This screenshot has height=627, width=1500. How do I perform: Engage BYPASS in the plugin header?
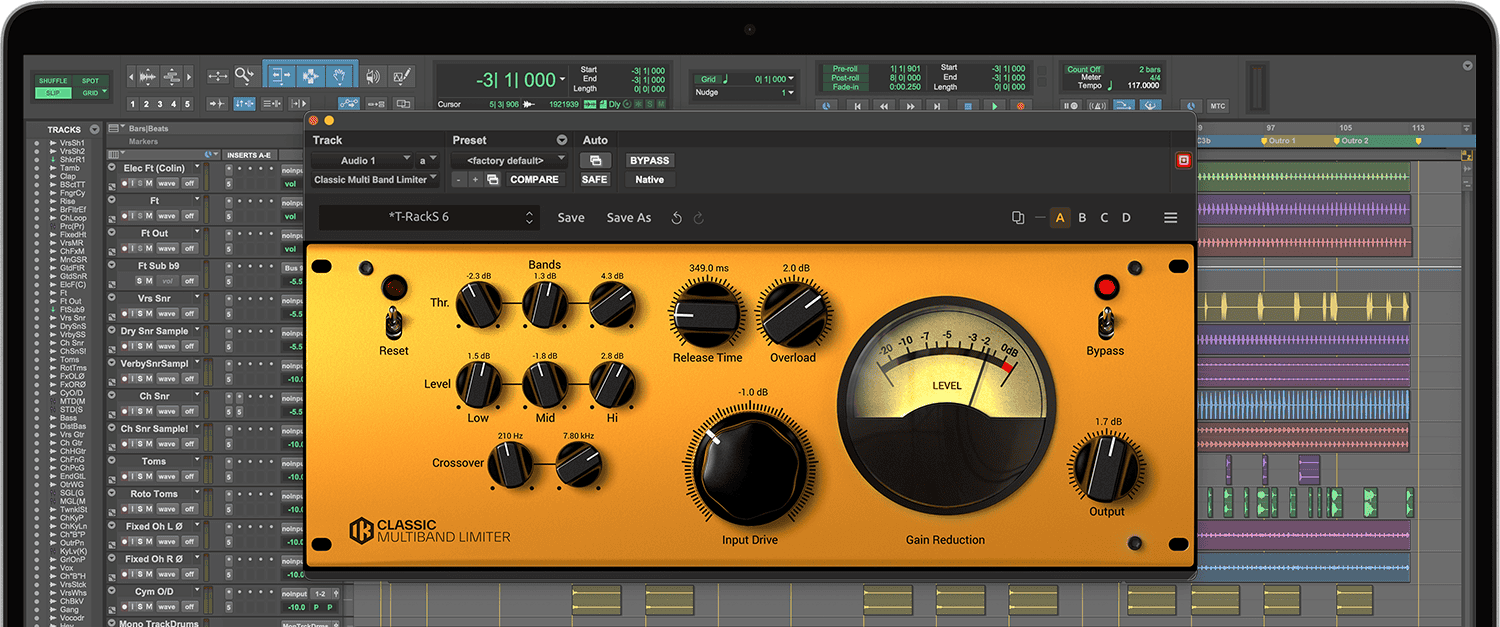coord(648,160)
